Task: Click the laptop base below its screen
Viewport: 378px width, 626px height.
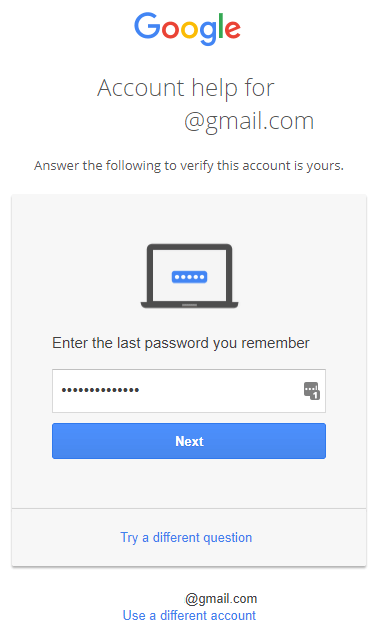Action: tap(189, 305)
